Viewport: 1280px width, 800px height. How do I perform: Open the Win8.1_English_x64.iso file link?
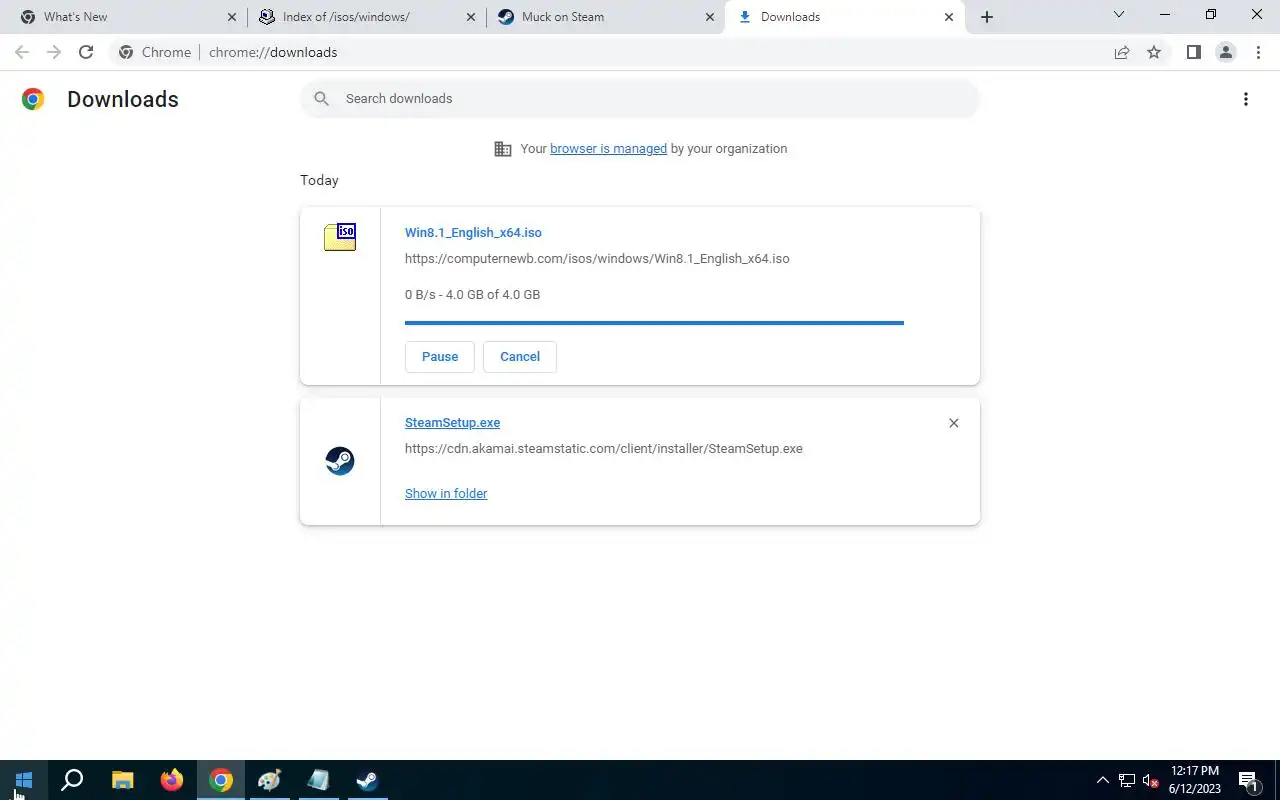pyautogui.click(x=473, y=233)
